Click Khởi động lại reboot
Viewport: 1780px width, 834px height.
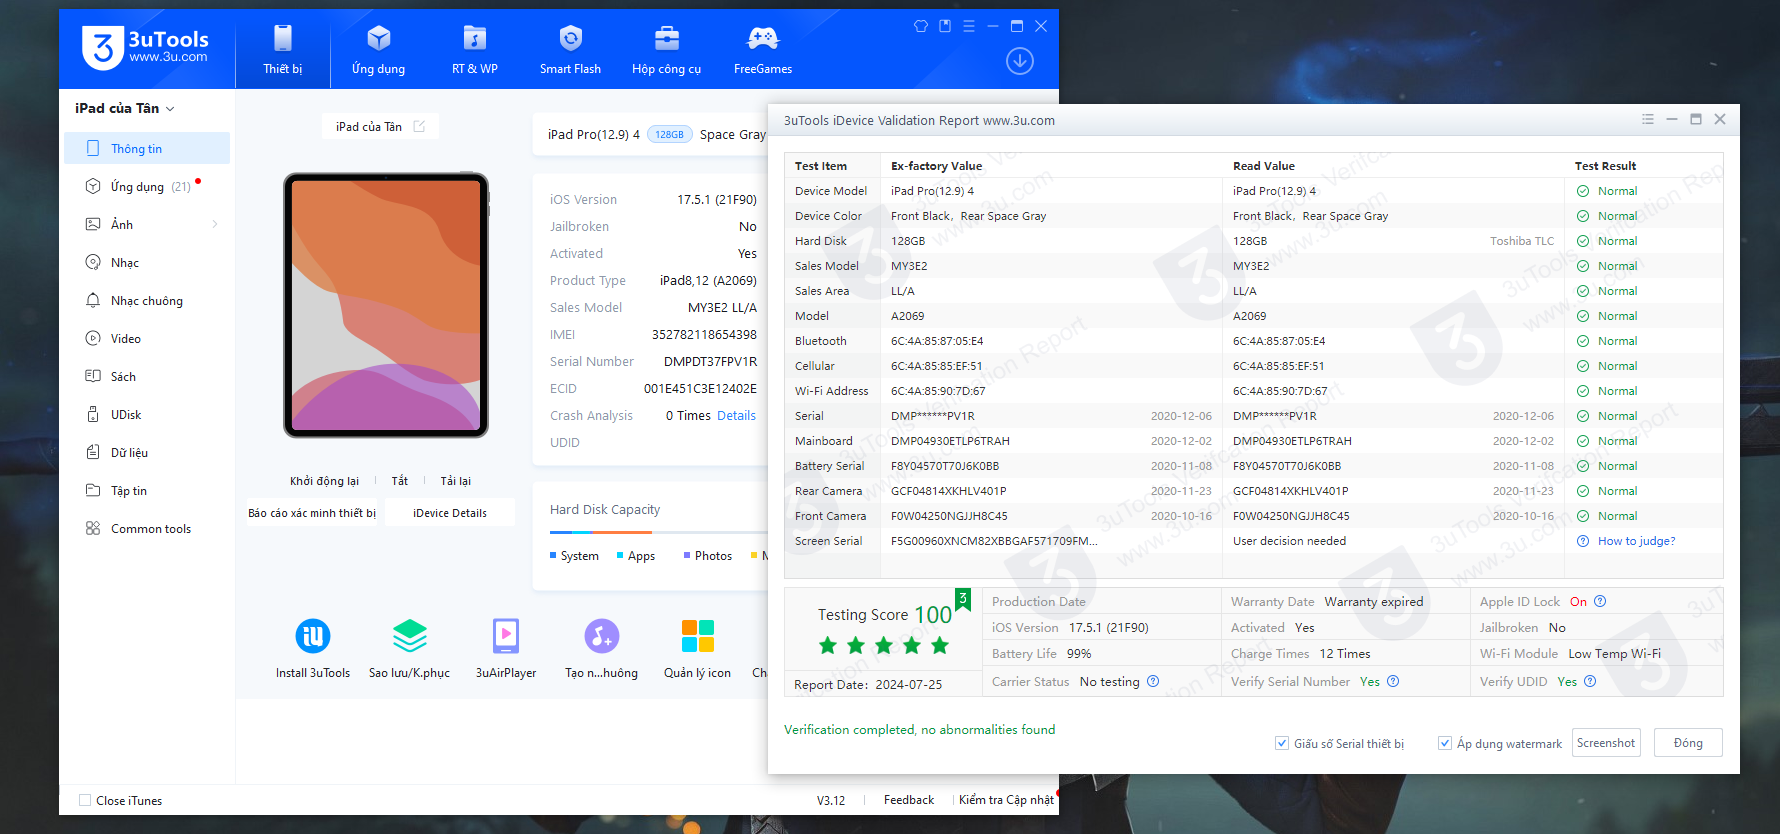324,481
